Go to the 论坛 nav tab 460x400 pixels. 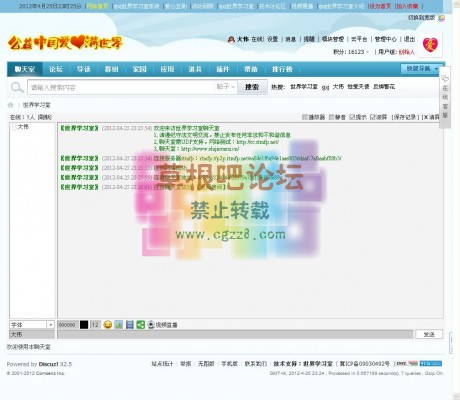tap(56, 69)
